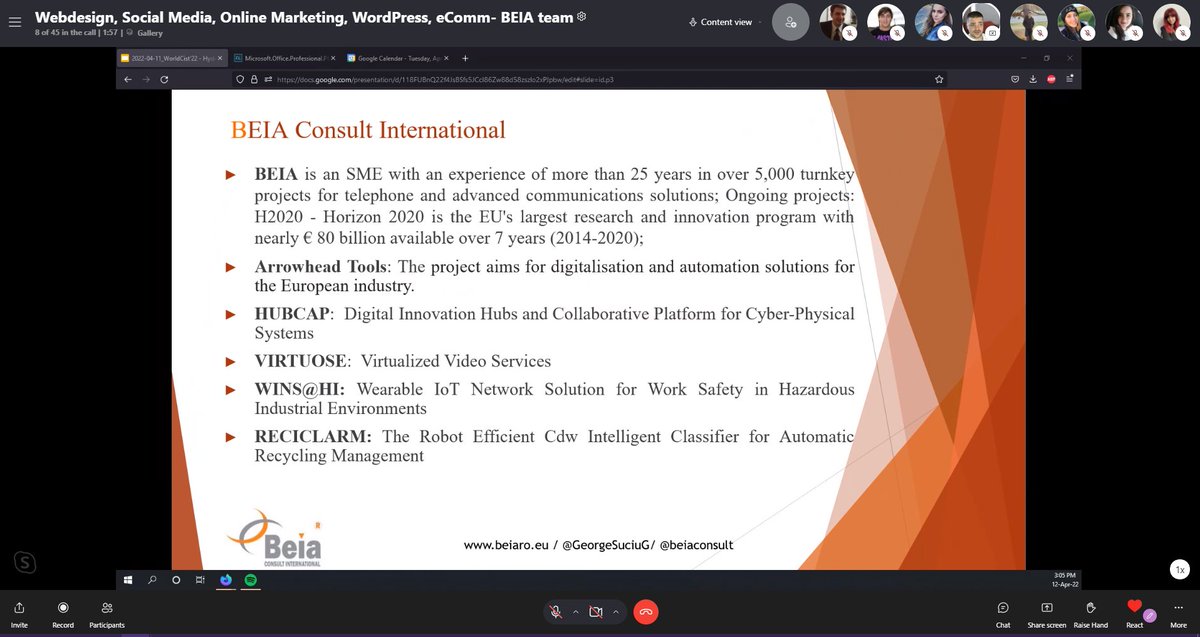Click the 1x zoom level button
The image size is (1200, 637).
[1180, 569]
